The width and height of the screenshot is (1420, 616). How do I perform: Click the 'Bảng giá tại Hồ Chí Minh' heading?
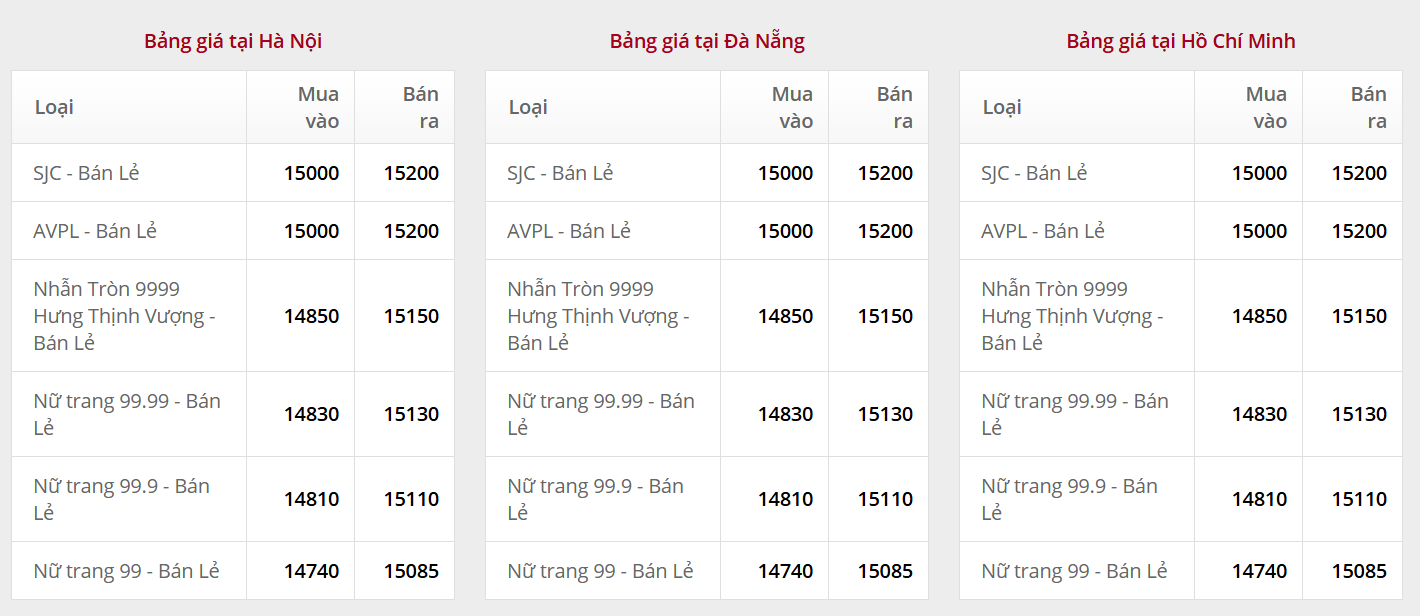pos(1181,41)
